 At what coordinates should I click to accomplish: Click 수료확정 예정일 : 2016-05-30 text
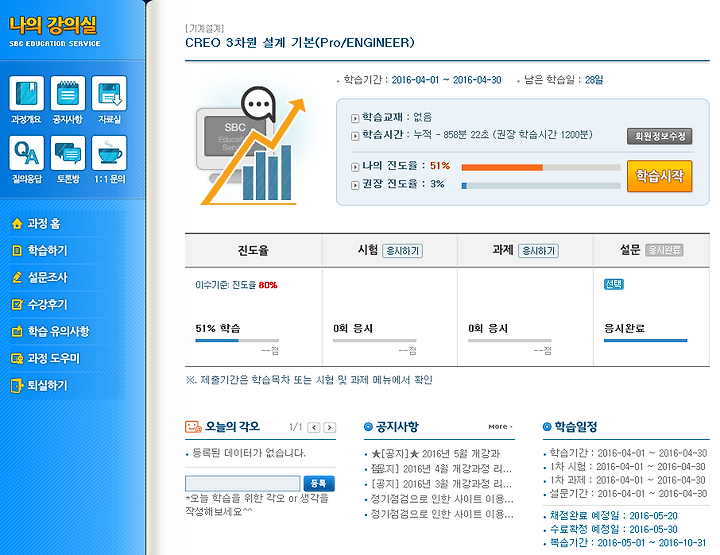point(613,529)
